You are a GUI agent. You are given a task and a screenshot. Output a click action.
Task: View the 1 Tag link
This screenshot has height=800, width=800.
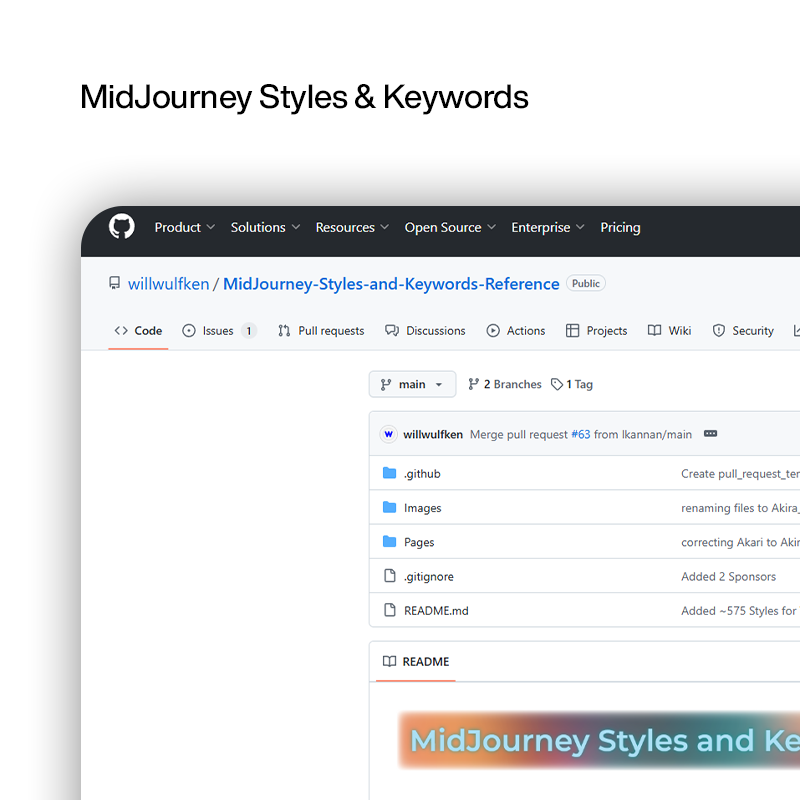tap(572, 384)
